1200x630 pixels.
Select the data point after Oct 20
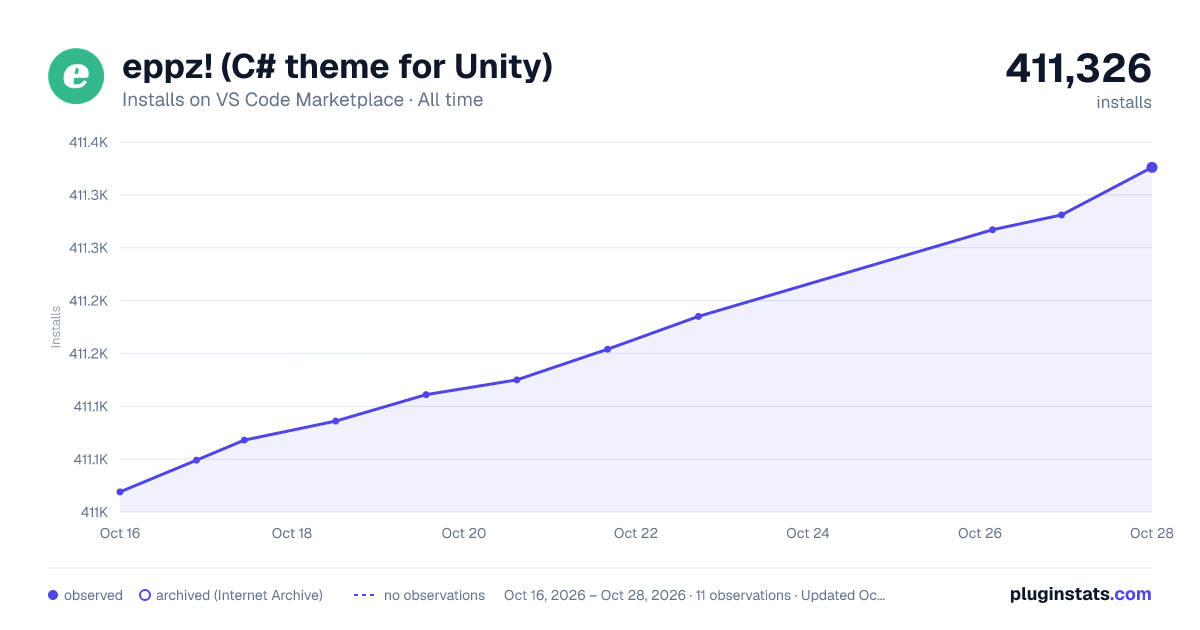[517, 380]
